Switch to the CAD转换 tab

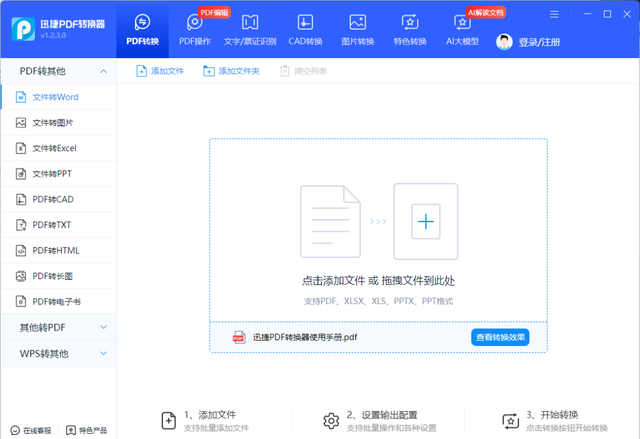click(x=305, y=29)
